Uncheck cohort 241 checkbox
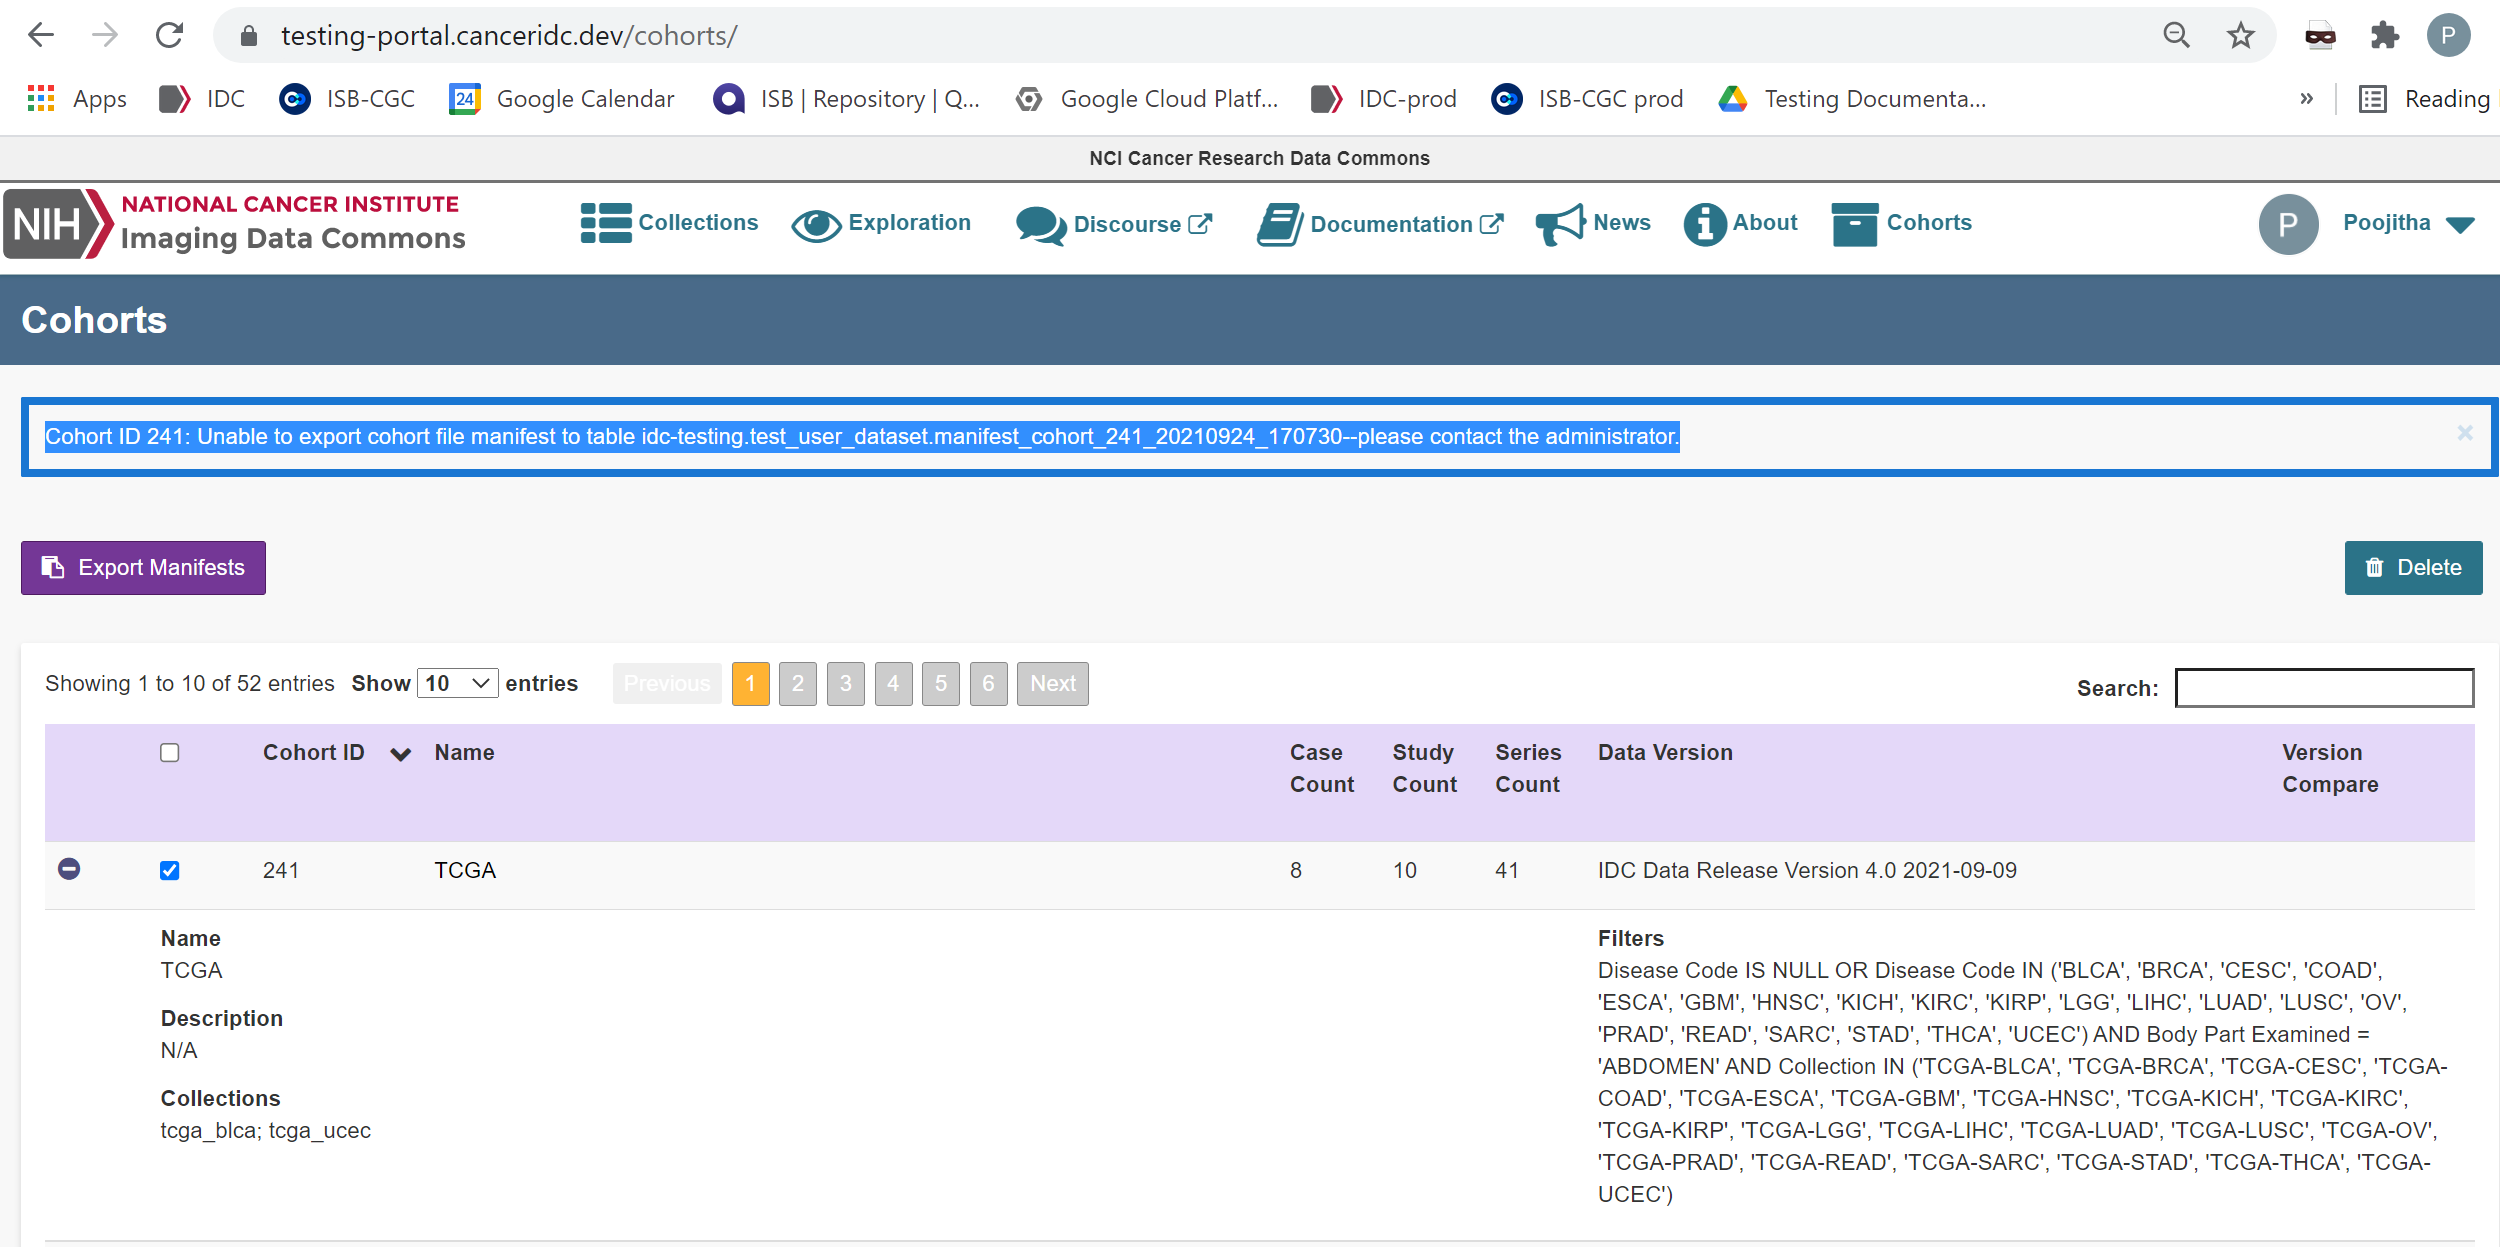The image size is (2500, 1247). (170, 871)
